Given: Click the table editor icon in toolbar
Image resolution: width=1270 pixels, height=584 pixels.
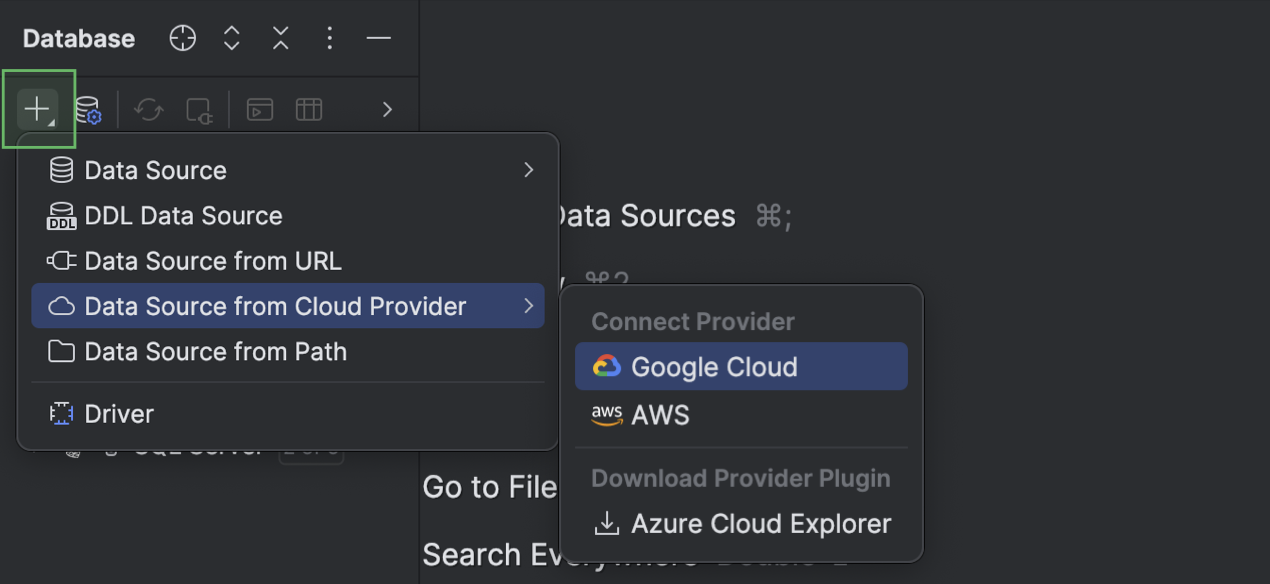Looking at the screenshot, I should click(309, 109).
